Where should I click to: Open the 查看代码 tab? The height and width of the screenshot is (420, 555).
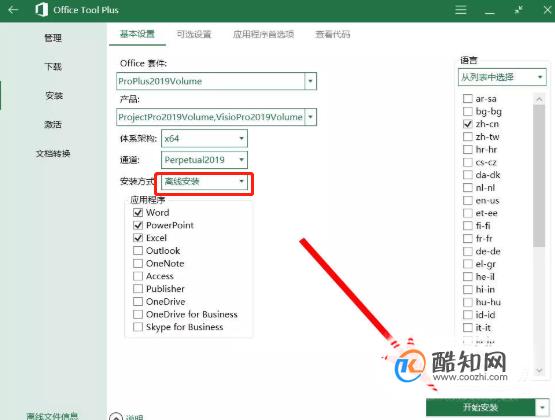333,34
